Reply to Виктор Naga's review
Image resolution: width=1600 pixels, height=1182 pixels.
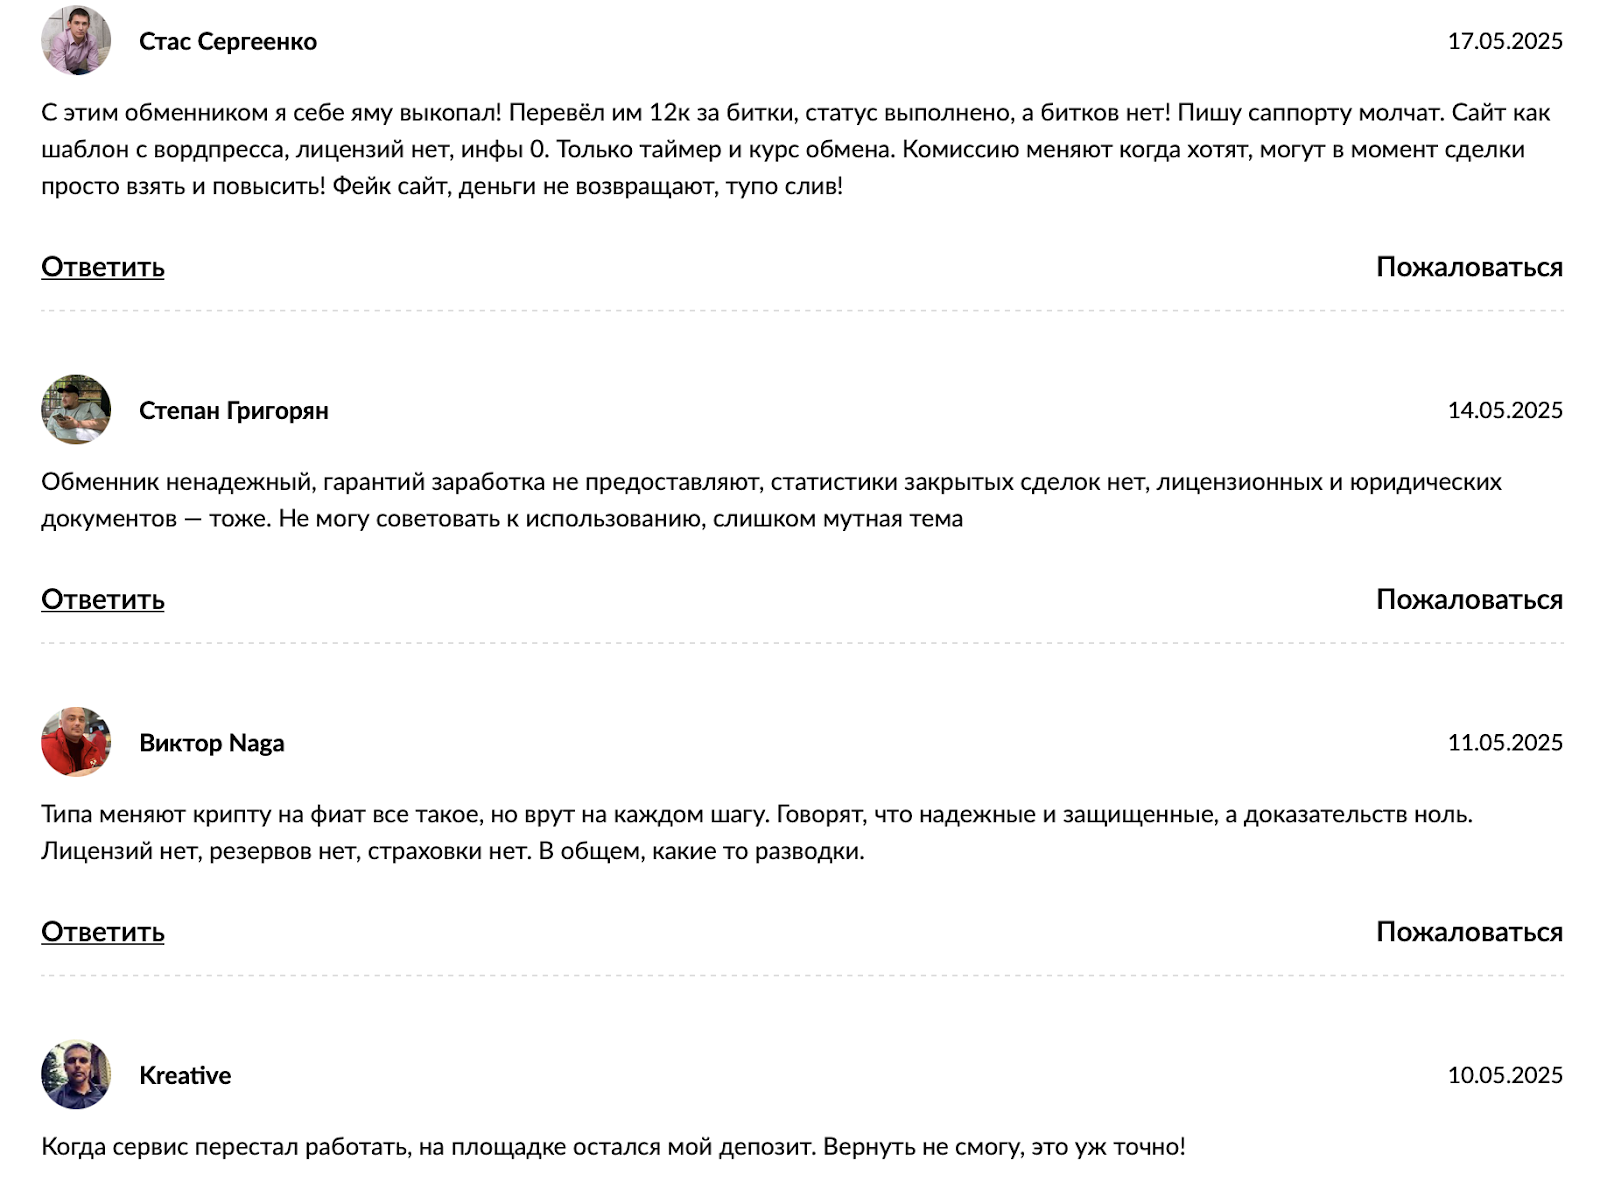103,932
